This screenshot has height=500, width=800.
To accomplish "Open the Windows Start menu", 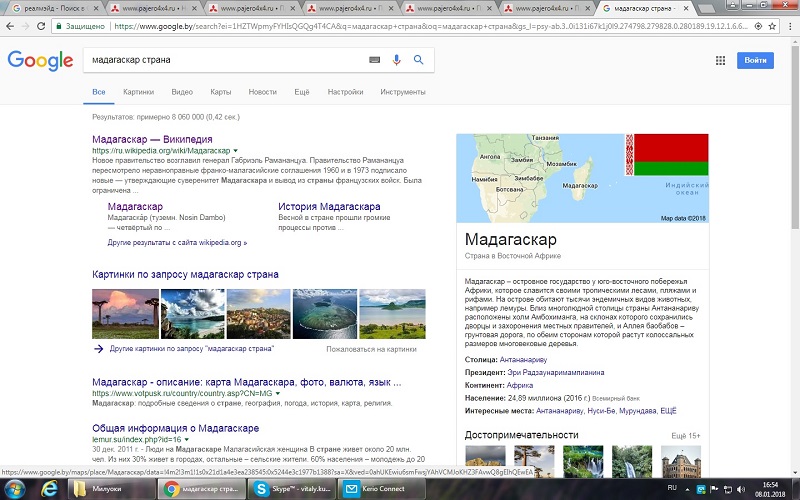I will [x=14, y=488].
